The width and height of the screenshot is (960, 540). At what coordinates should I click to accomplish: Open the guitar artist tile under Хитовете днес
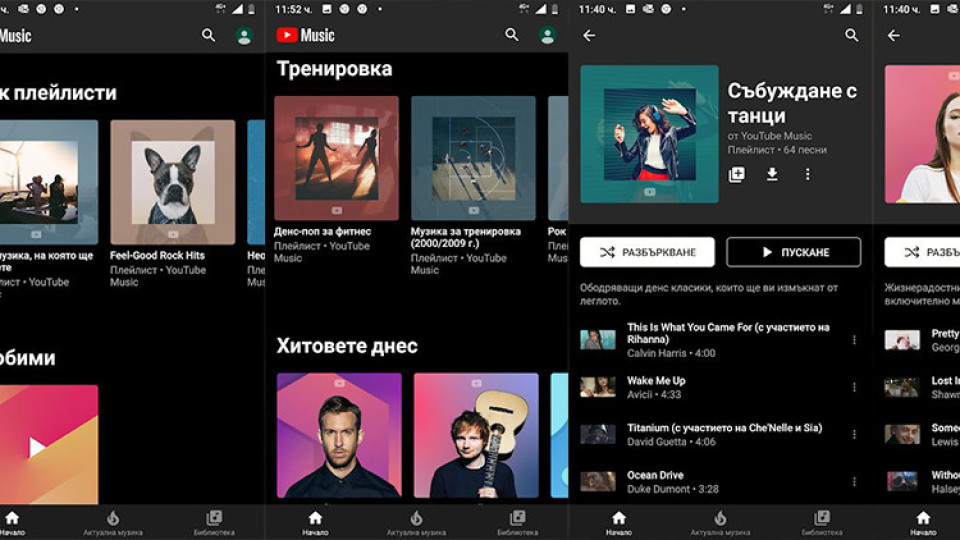(x=476, y=435)
